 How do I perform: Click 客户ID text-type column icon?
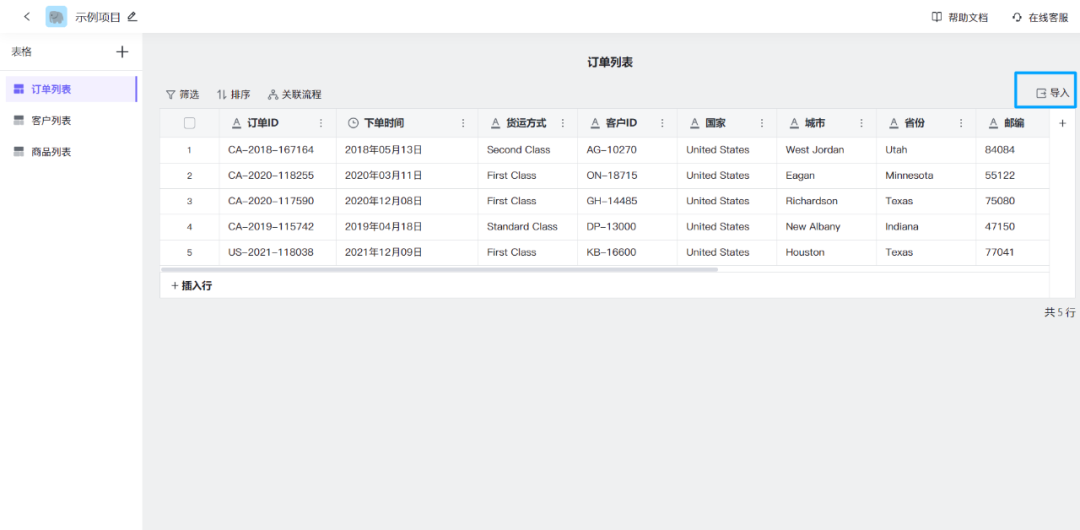(595, 123)
